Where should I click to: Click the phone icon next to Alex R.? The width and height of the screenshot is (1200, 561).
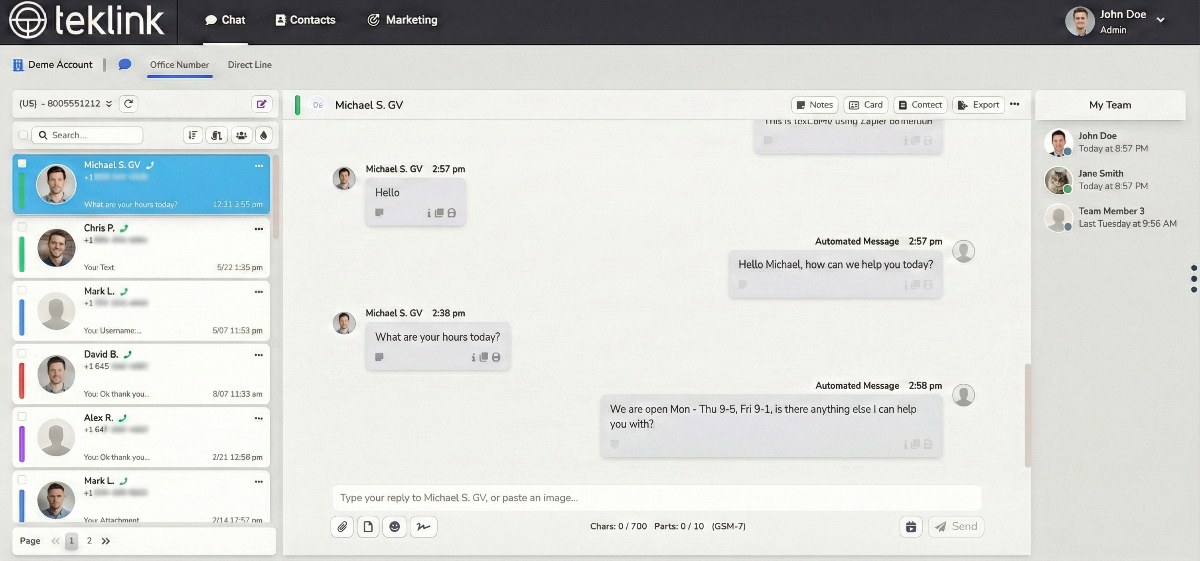(x=122, y=417)
